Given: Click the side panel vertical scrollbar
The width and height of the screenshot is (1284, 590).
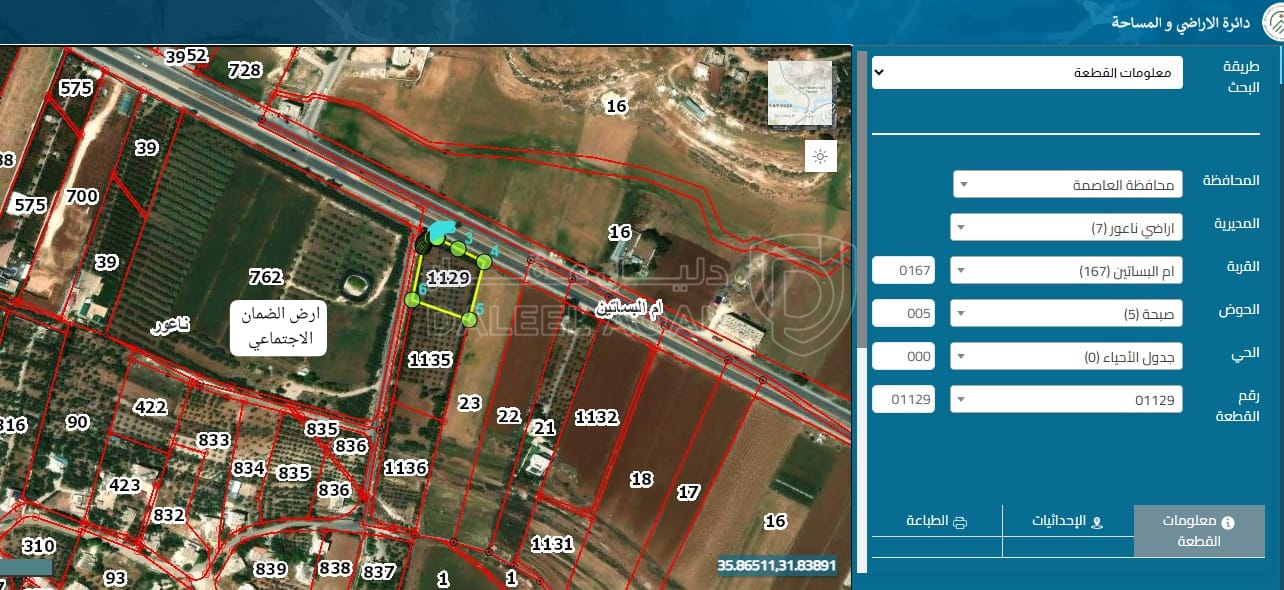Looking at the screenshot, I should point(863,200).
